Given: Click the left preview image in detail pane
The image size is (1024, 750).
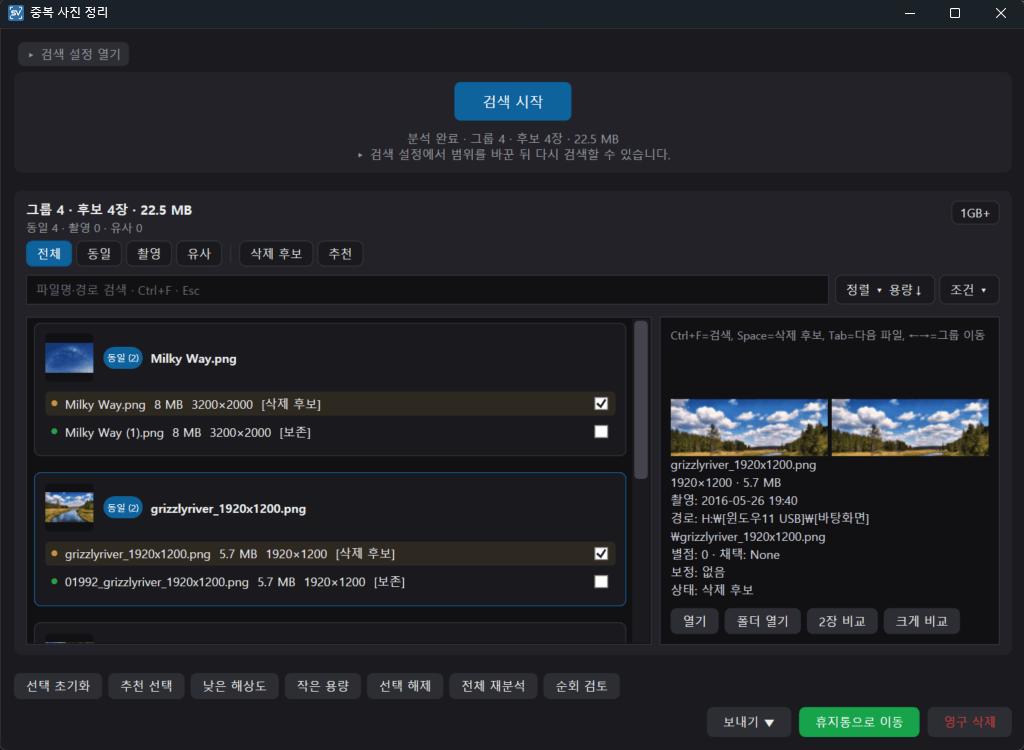Looking at the screenshot, I should [748, 427].
